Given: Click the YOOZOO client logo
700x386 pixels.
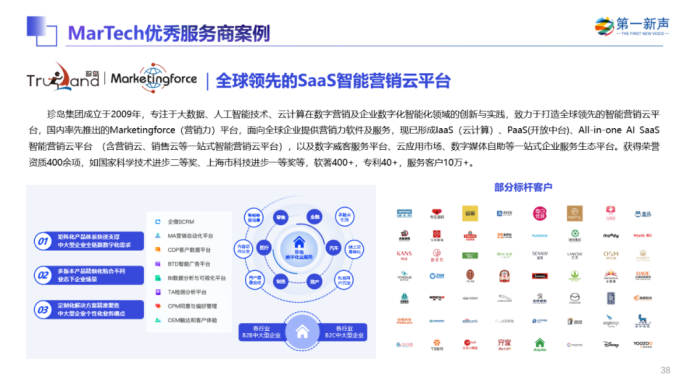Looking at the screenshot, I should (643, 344).
